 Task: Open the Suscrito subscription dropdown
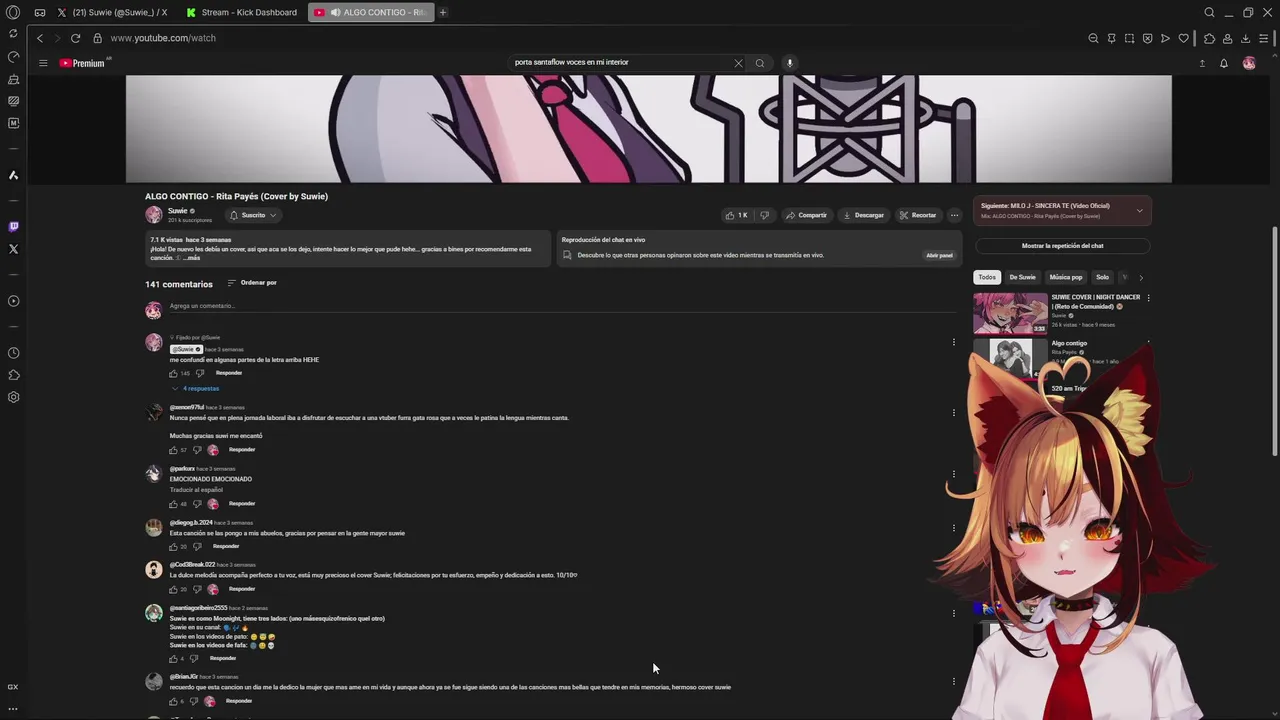pyautogui.click(x=253, y=215)
